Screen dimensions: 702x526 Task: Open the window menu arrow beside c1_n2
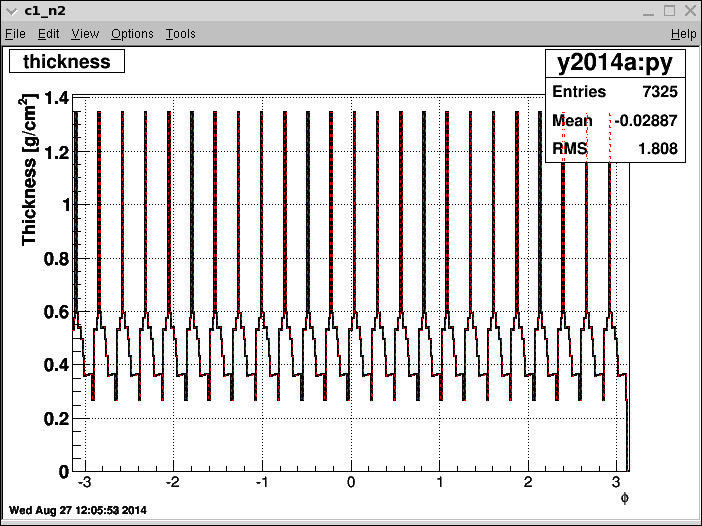point(12,11)
